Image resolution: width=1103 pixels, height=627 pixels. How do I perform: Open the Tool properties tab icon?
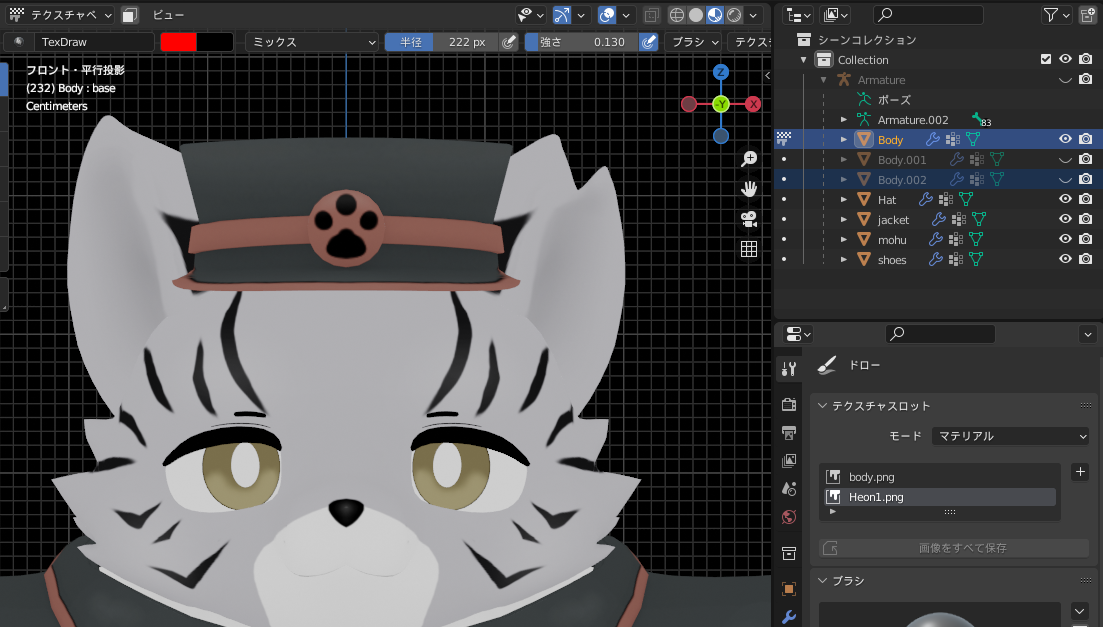point(789,368)
